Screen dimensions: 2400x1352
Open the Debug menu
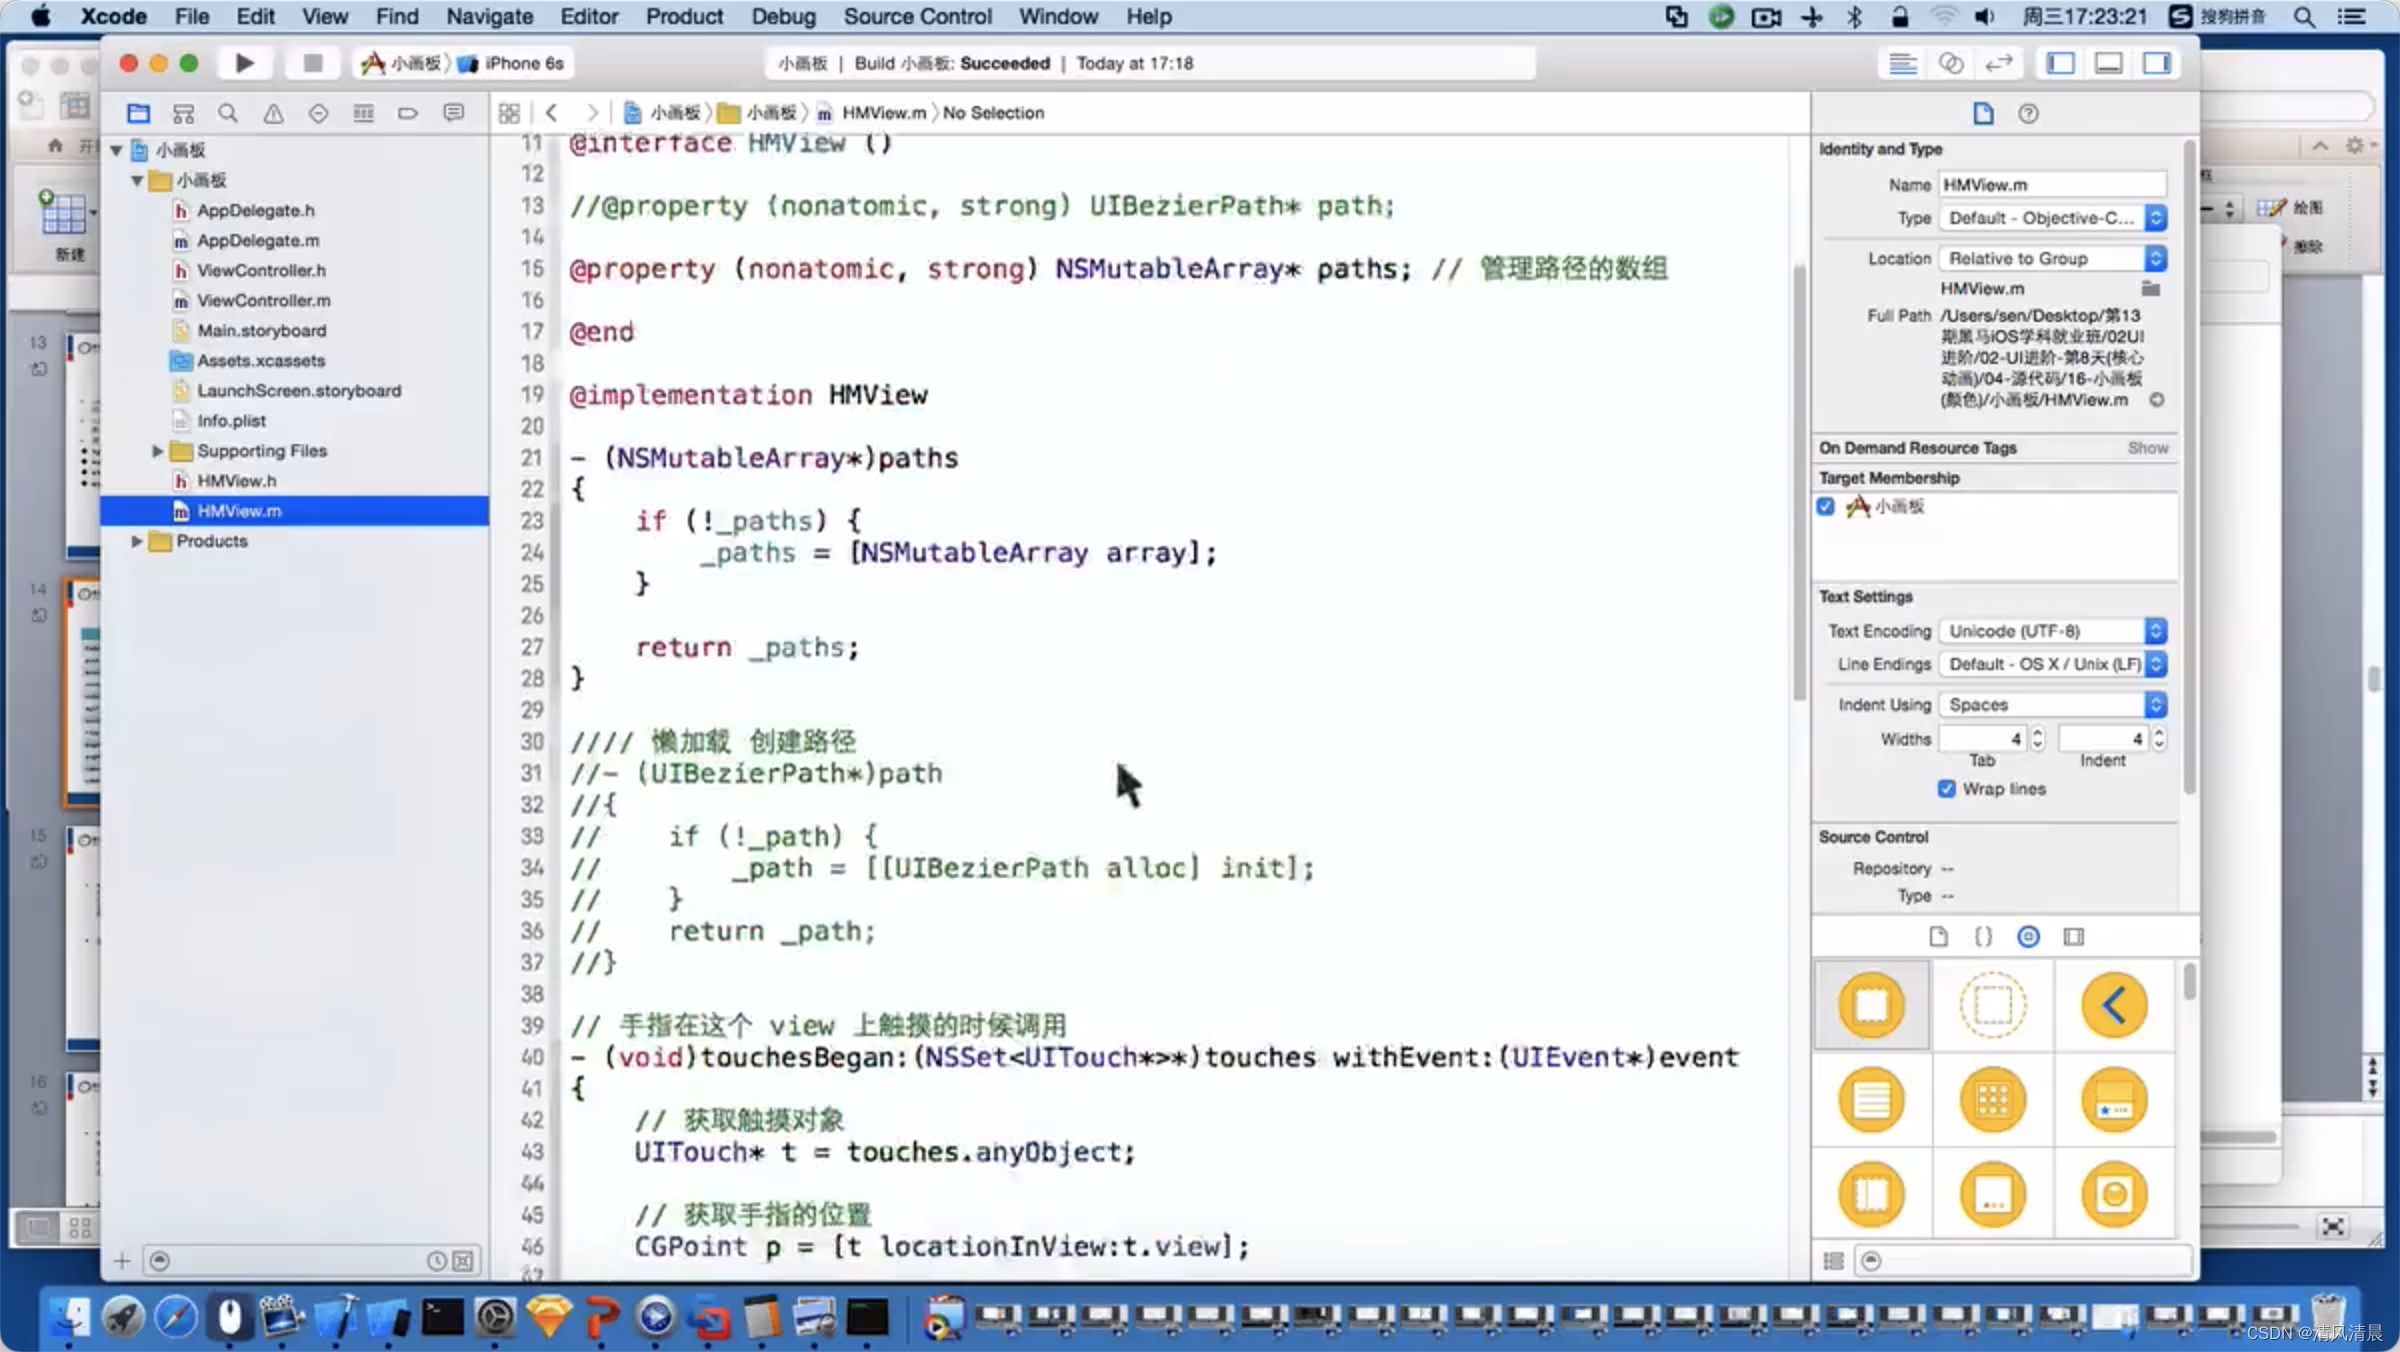click(x=783, y=16)
